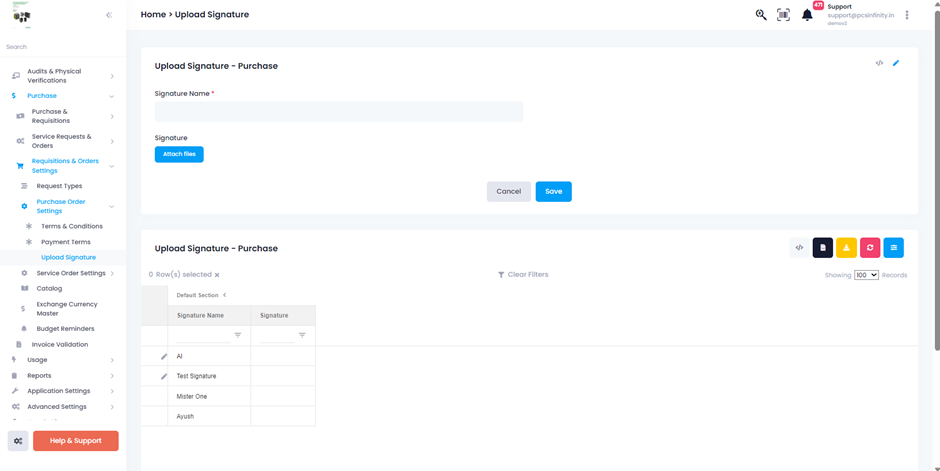Click the blue pencil edit icon on form
Viewport: 940px width, 471px height.
[896, 63]
